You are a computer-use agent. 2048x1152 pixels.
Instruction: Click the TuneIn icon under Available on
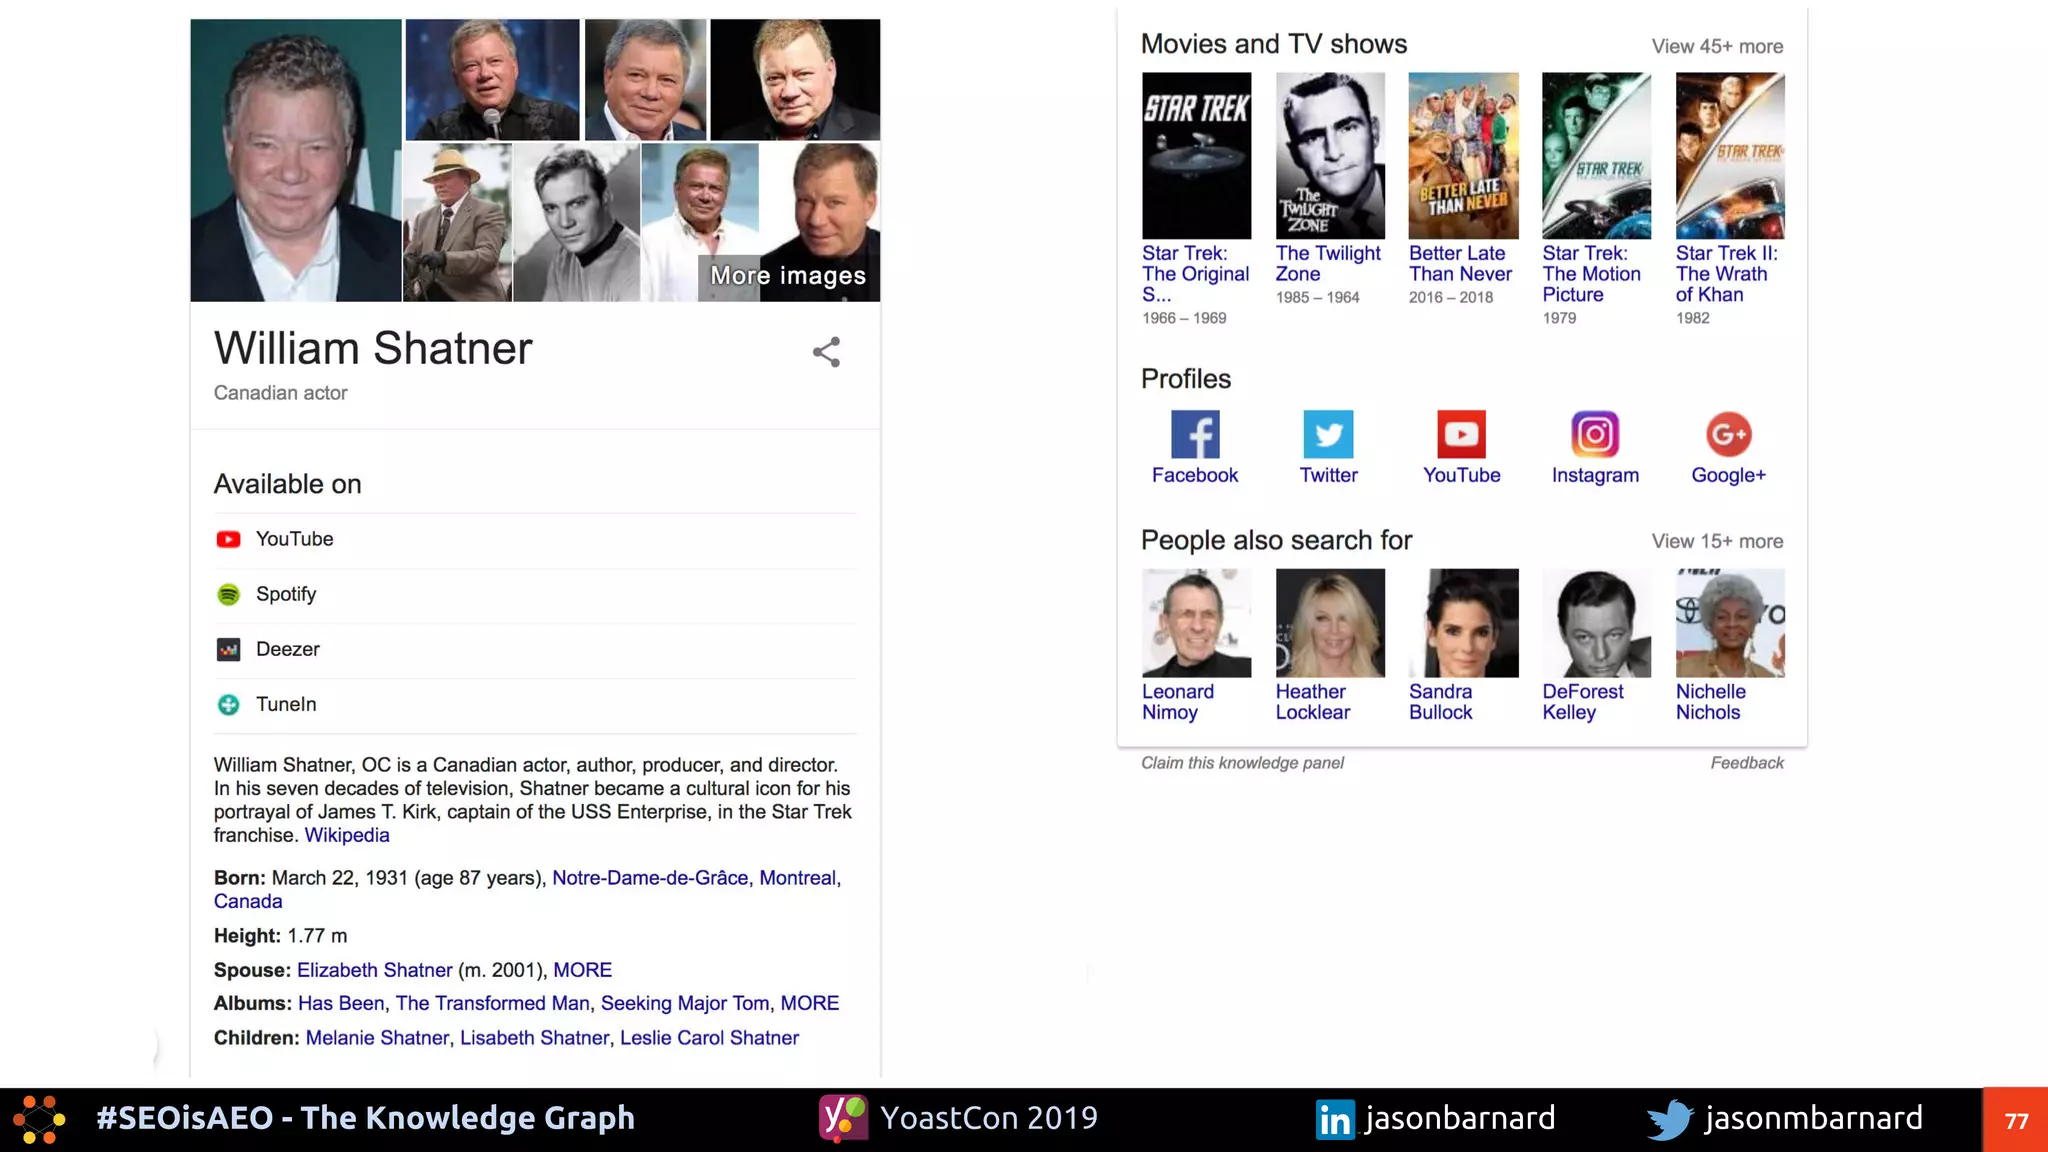(x=228, y=705)
